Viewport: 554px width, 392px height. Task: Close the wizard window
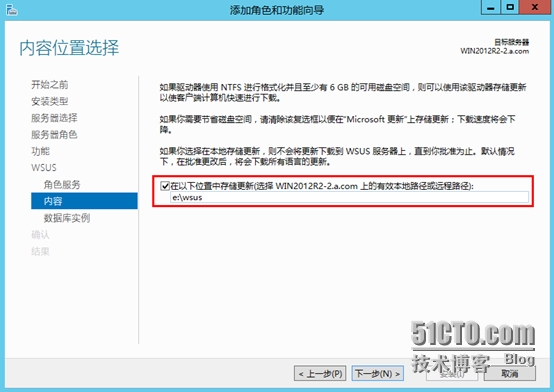point(535,7)
